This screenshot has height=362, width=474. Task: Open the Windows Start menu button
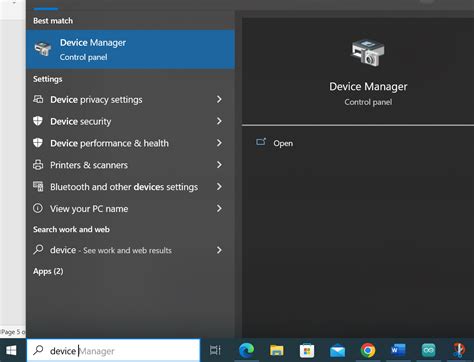(x=11, y=350)
